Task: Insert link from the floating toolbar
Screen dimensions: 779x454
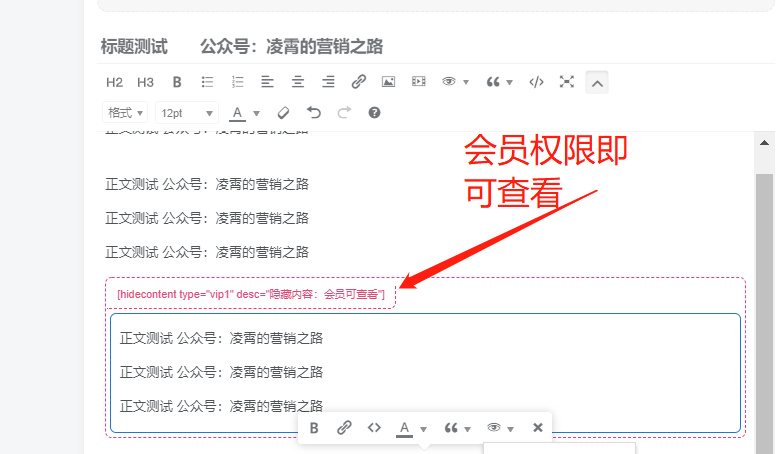Action: (344, 428)
